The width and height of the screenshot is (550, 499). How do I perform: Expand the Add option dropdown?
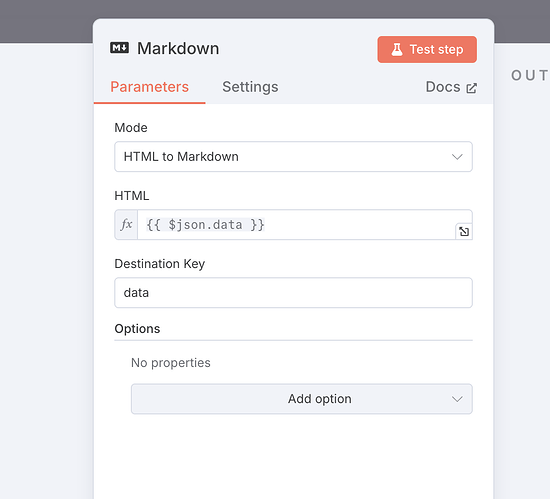302,399
